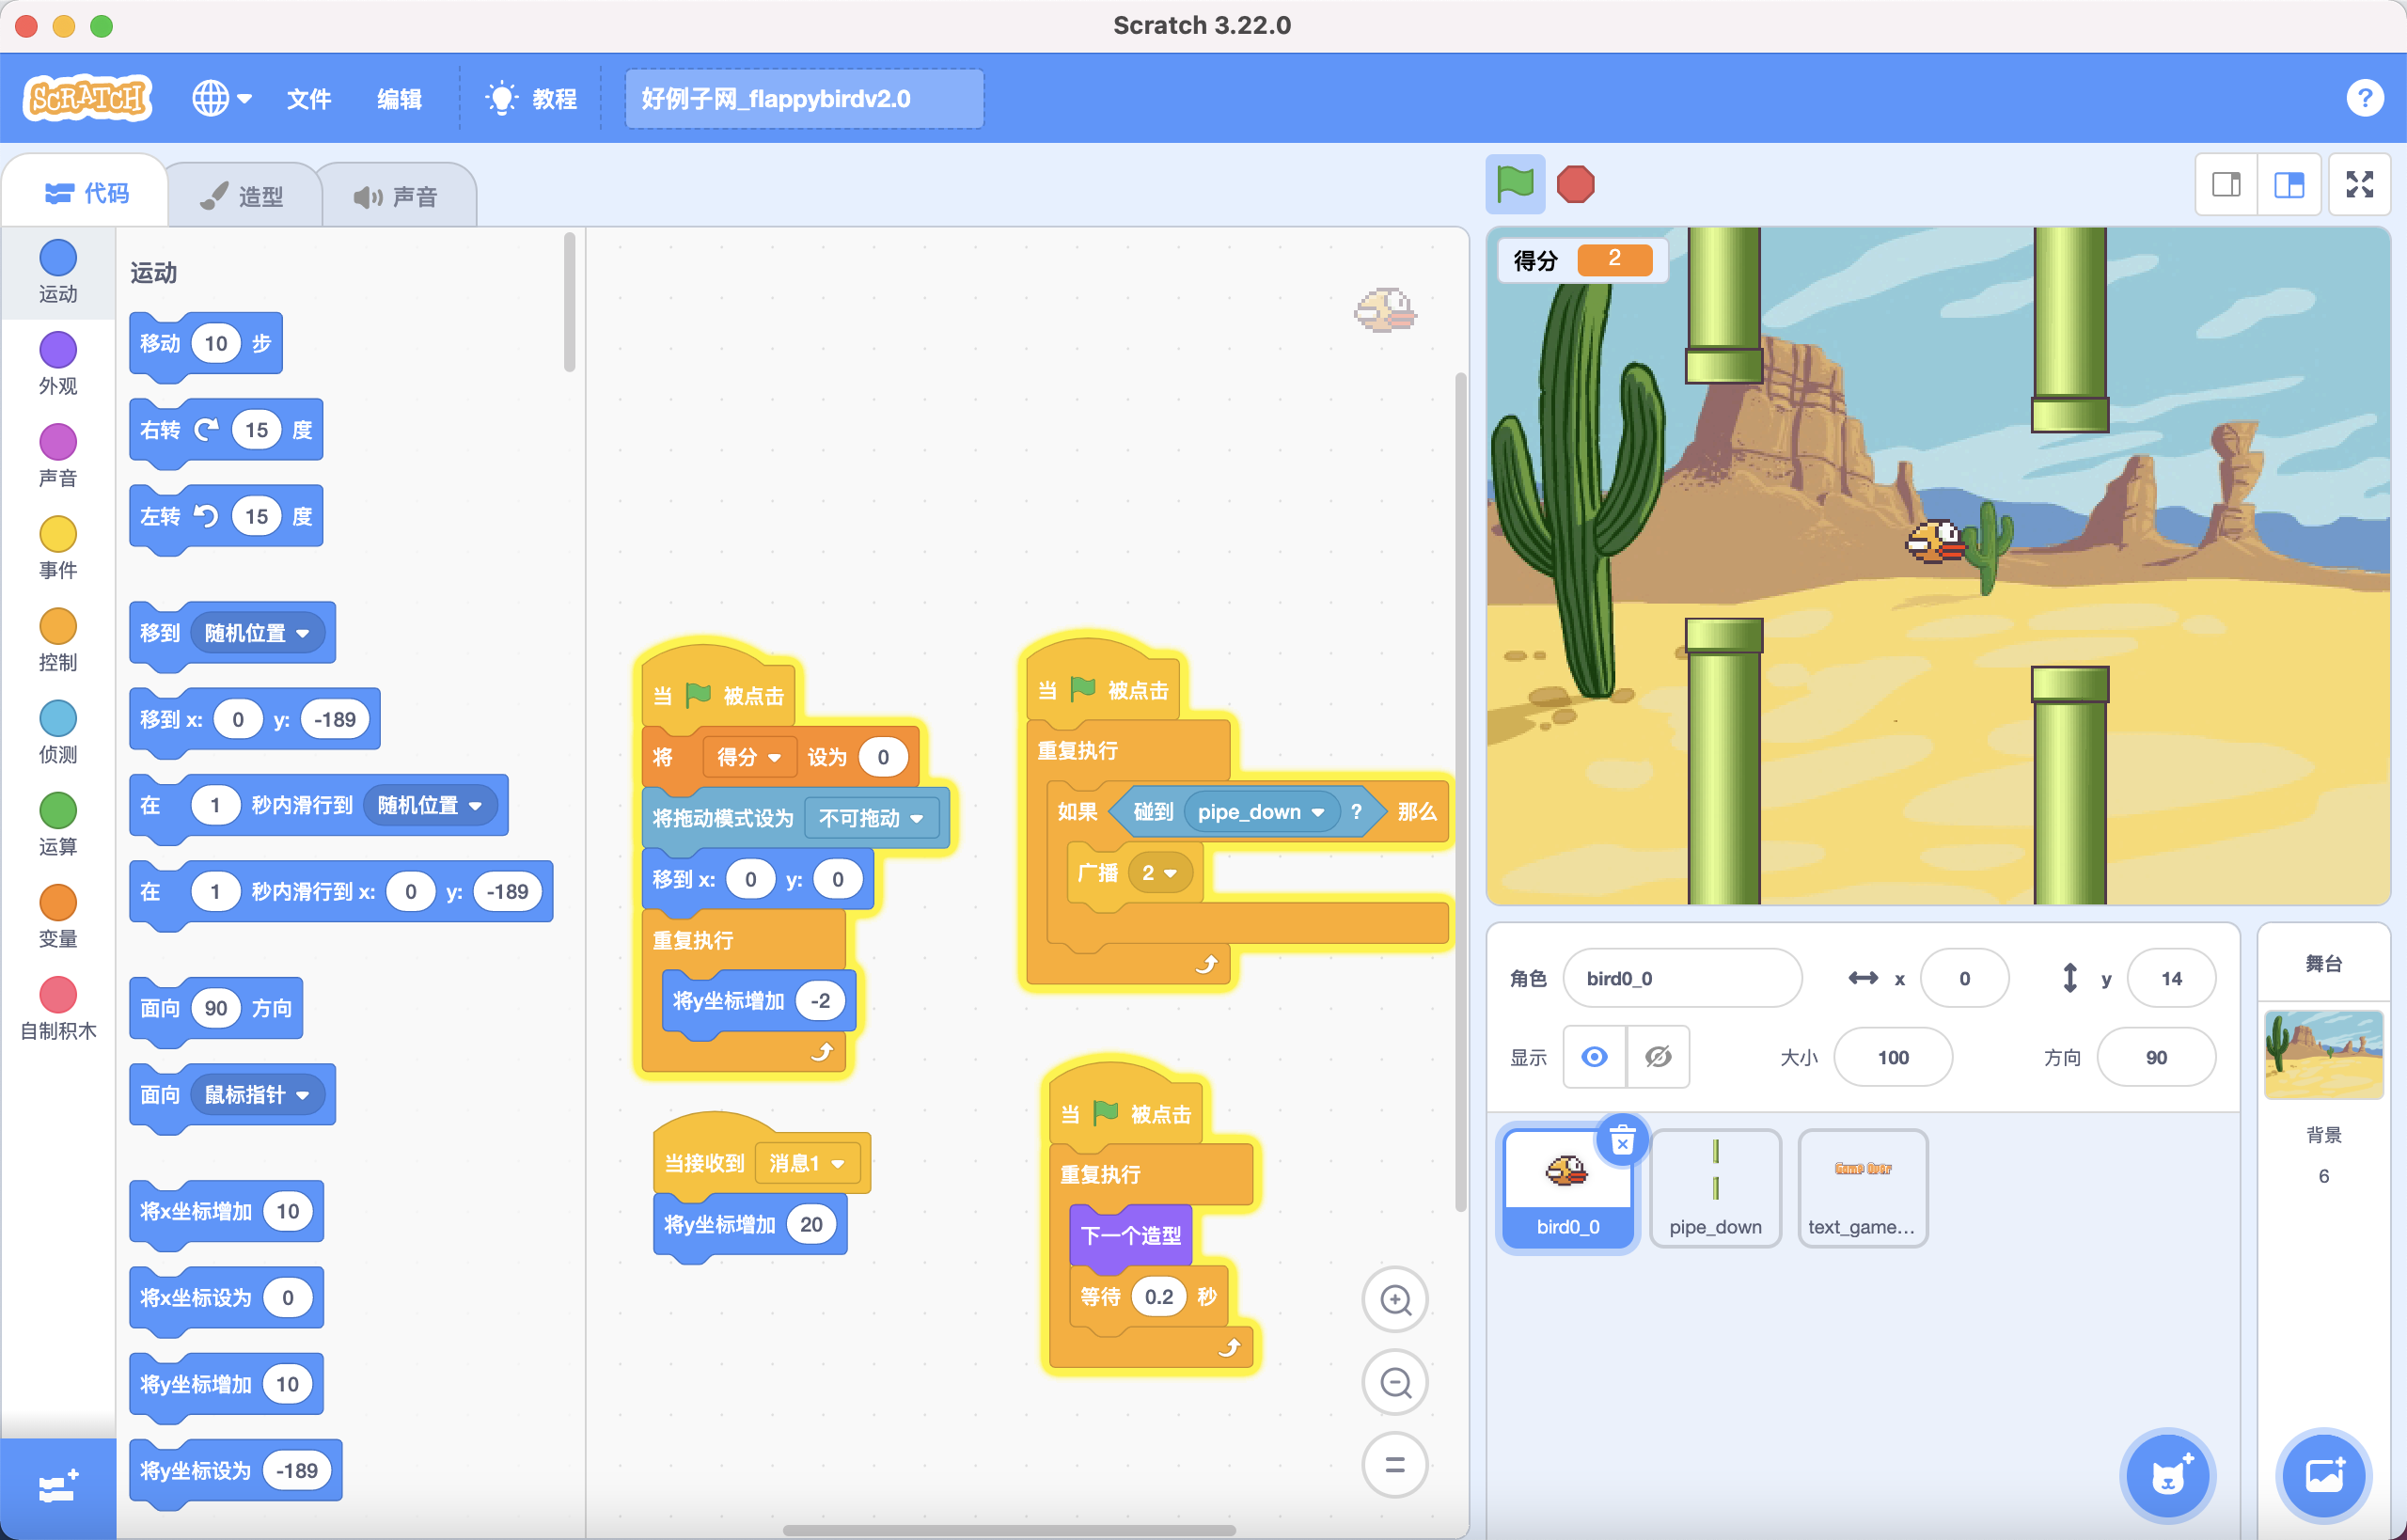Click the 将x坐标设为 0 block
Screen dimensions: 2407x1540
point(226,1299)
